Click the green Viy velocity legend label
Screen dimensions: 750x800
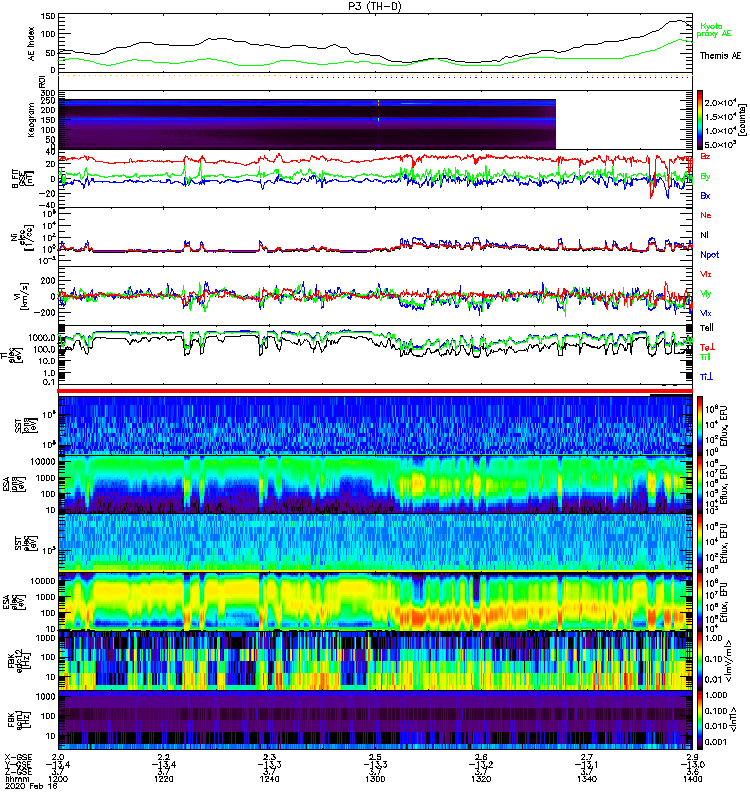pos(705,294)
